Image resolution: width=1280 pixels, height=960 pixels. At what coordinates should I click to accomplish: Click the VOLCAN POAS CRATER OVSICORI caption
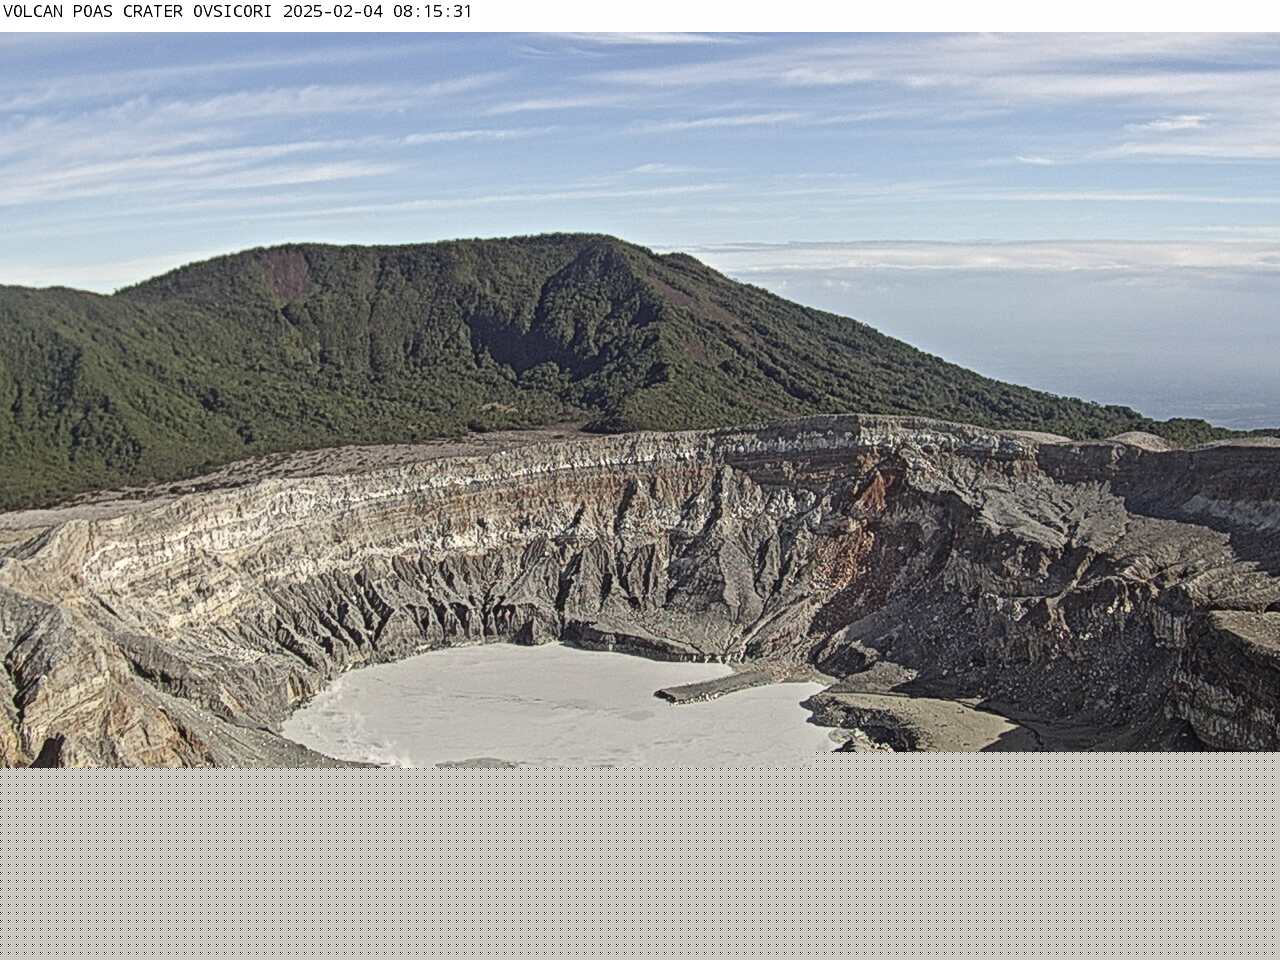[x=139, y=12]
